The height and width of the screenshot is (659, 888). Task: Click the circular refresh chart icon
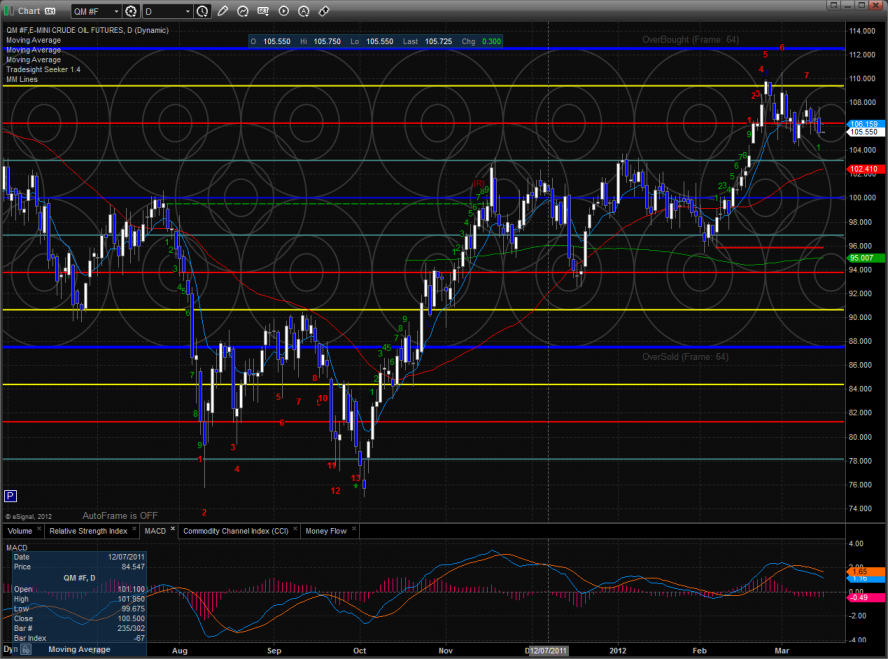point(244,12)
